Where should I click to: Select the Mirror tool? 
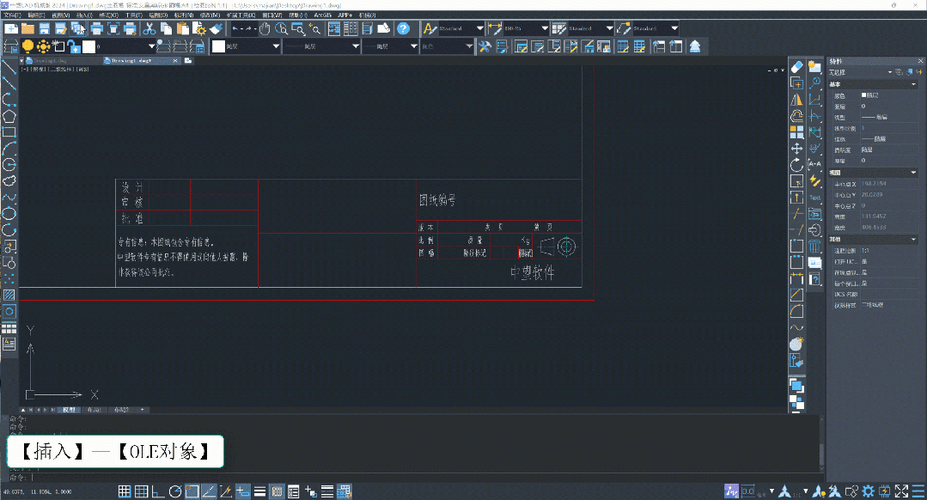[796, 99]
